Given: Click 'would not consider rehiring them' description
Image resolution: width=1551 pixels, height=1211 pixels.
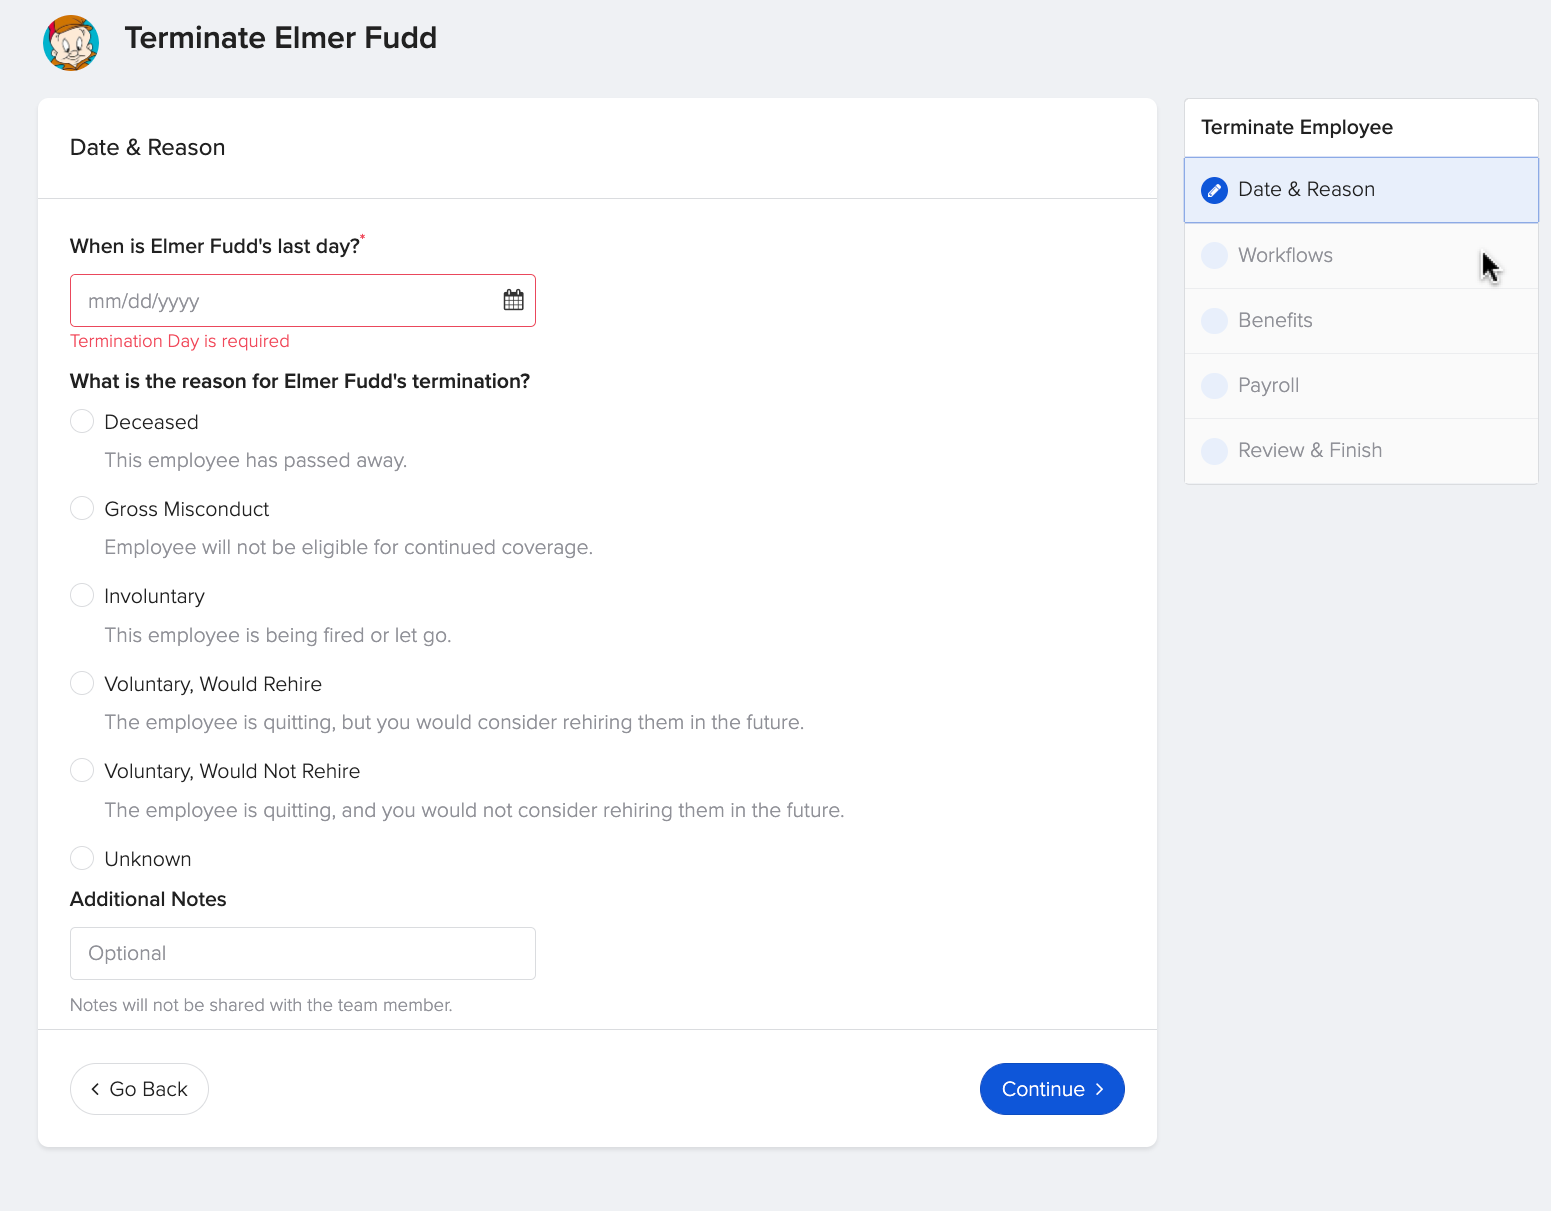Looking at the screenshot, I should (474, 810).
